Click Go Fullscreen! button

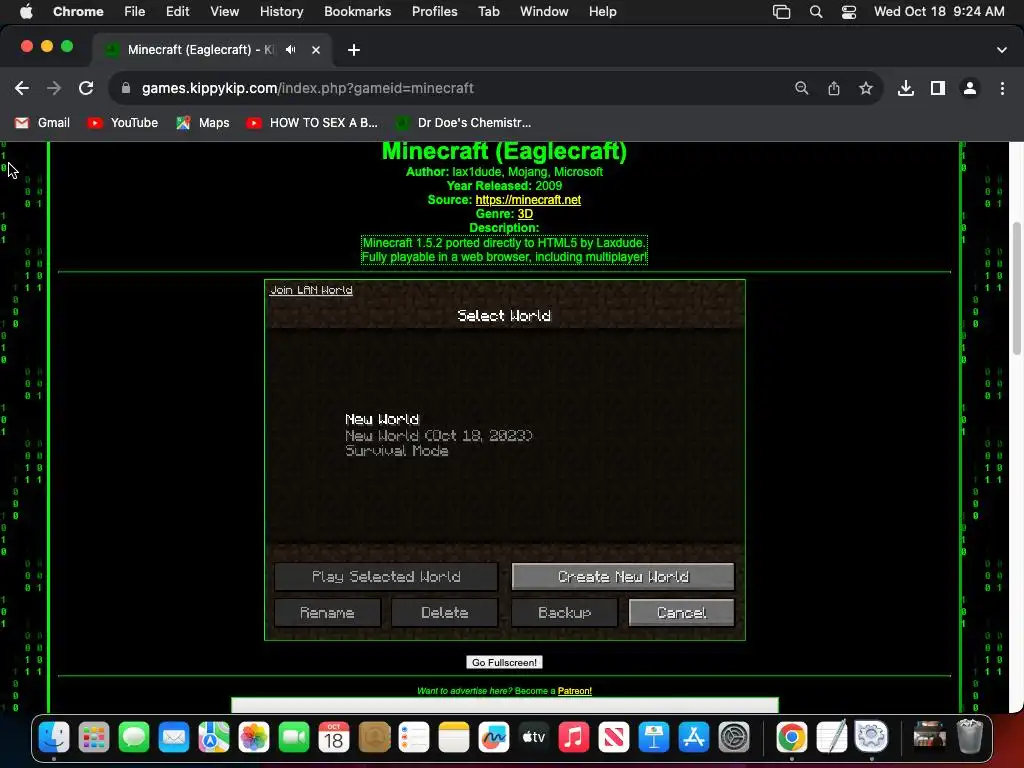(504, 662)
